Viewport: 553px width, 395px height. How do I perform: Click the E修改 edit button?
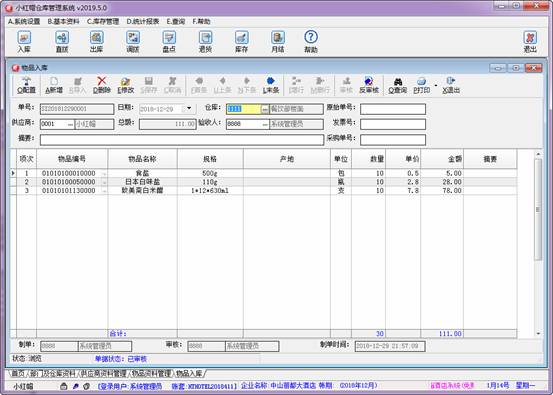126,85
